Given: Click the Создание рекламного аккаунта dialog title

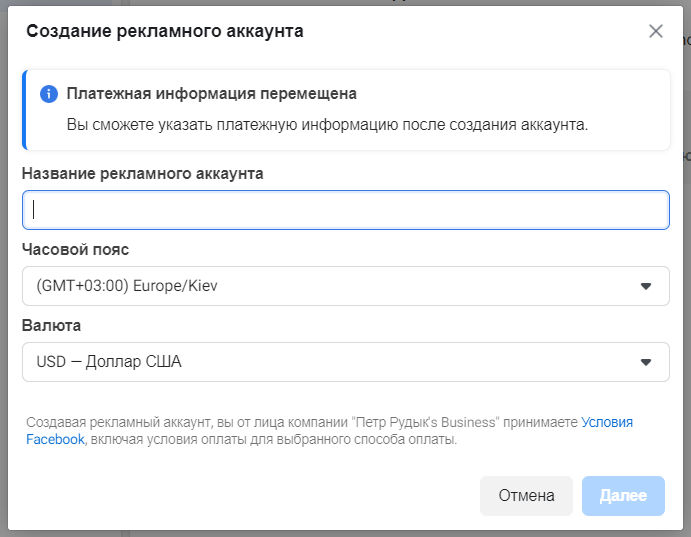Looking at the screenshot, I should pyautogui.click(x=165, y=31).
